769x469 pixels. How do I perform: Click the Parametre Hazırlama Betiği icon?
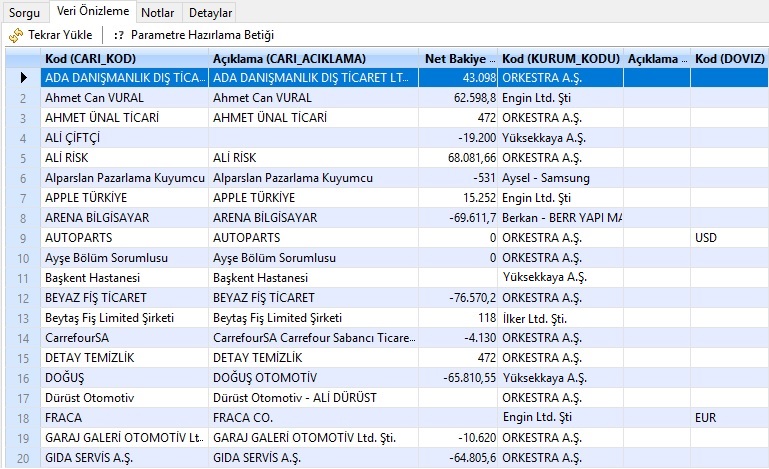click(119, 35)
